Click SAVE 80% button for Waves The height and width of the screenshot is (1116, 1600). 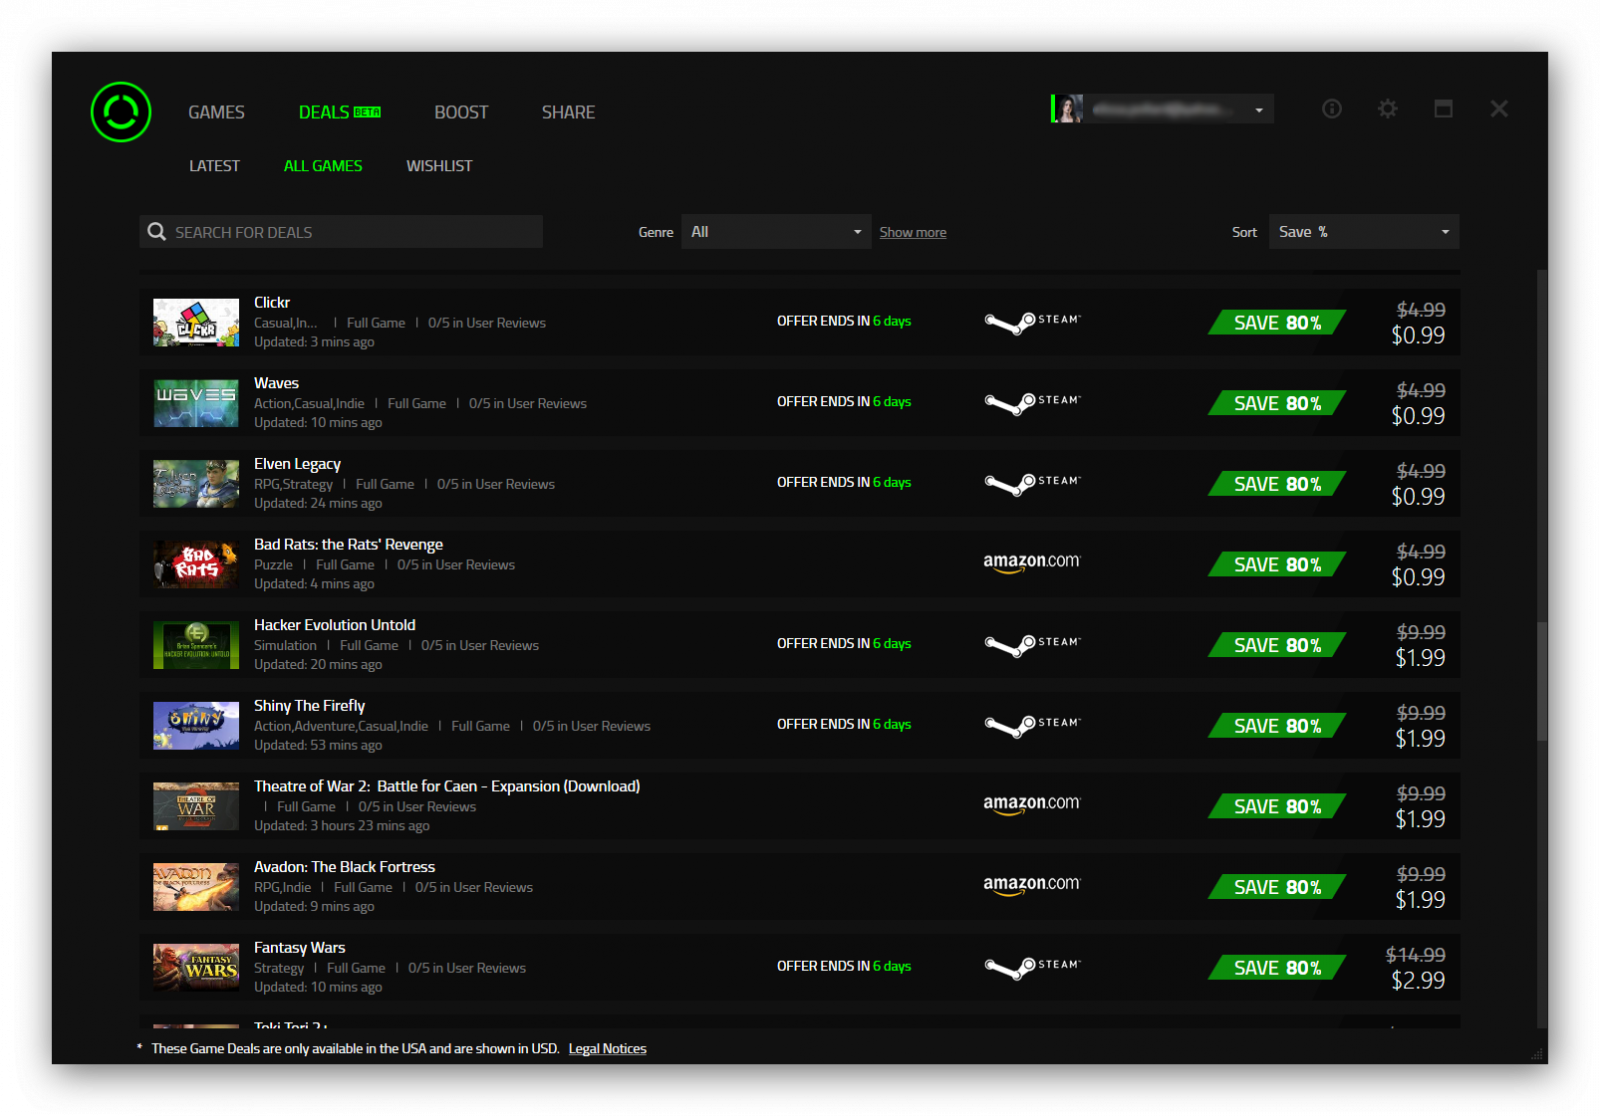[x=1277, y=403]
